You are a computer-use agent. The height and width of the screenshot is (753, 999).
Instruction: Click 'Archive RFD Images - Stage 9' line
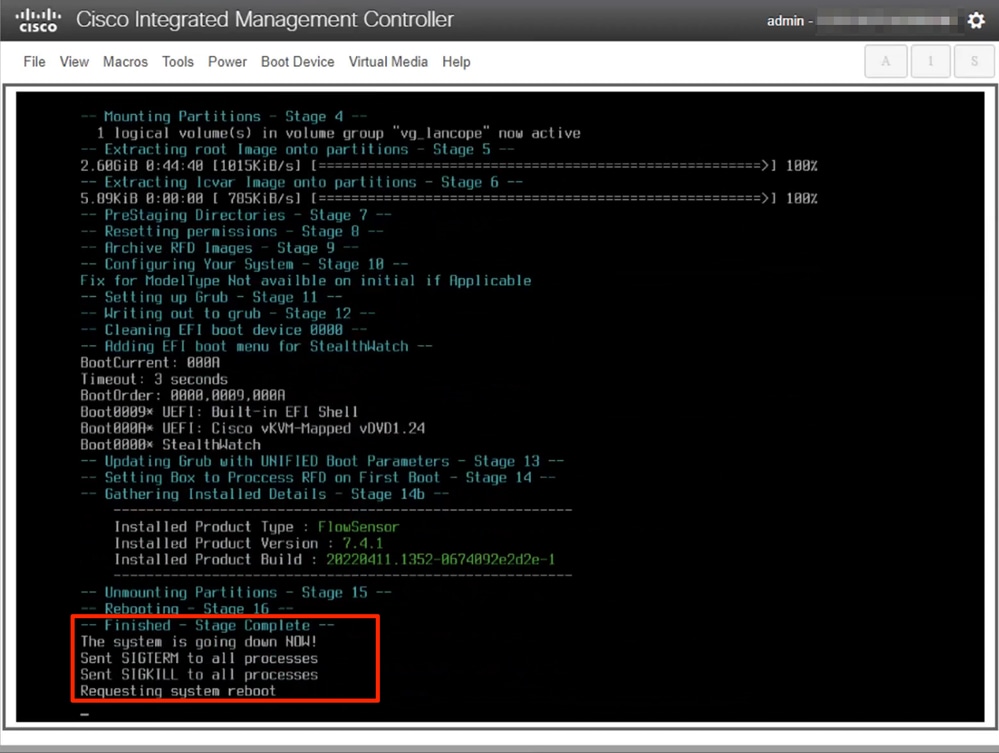pos(220,248)
